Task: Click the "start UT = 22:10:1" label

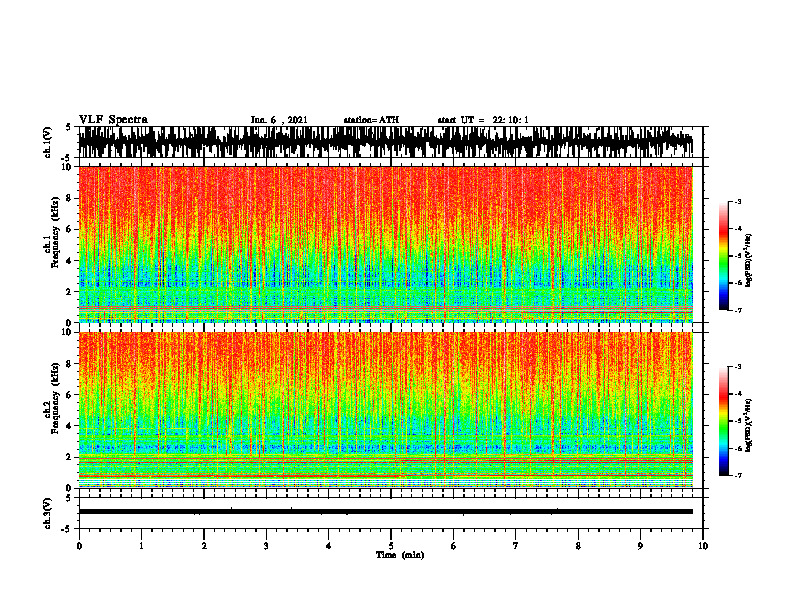Action: tap(483, 120)
